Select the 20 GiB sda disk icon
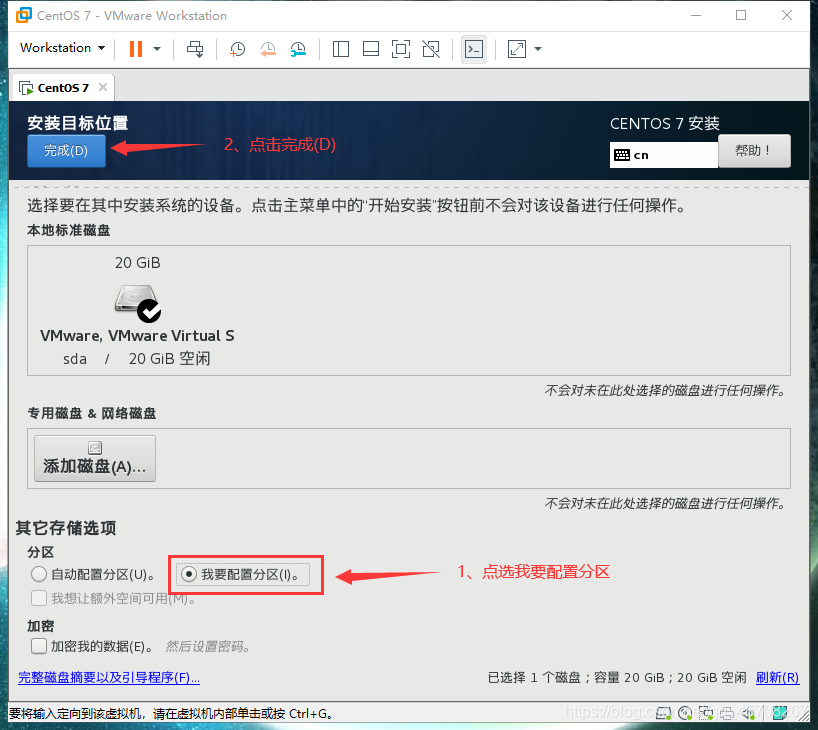This screenshot has width=818, height=730. point(137,303)
